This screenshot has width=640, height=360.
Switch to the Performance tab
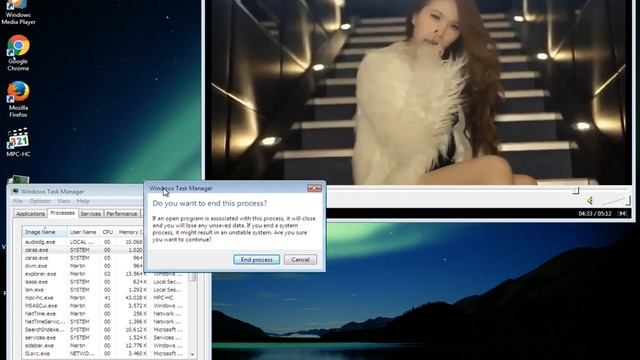tap(122, 214)
